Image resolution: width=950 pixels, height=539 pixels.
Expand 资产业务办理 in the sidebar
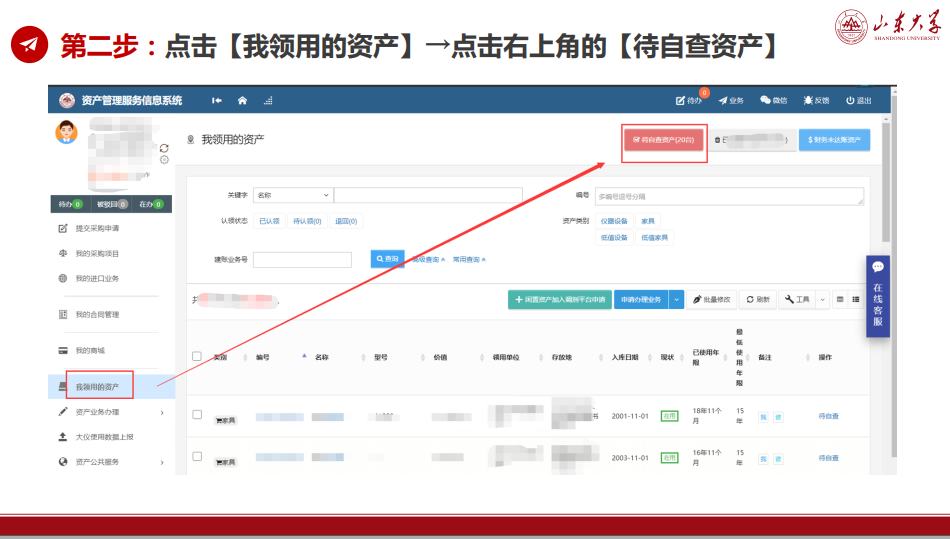[x=112, y=412]
